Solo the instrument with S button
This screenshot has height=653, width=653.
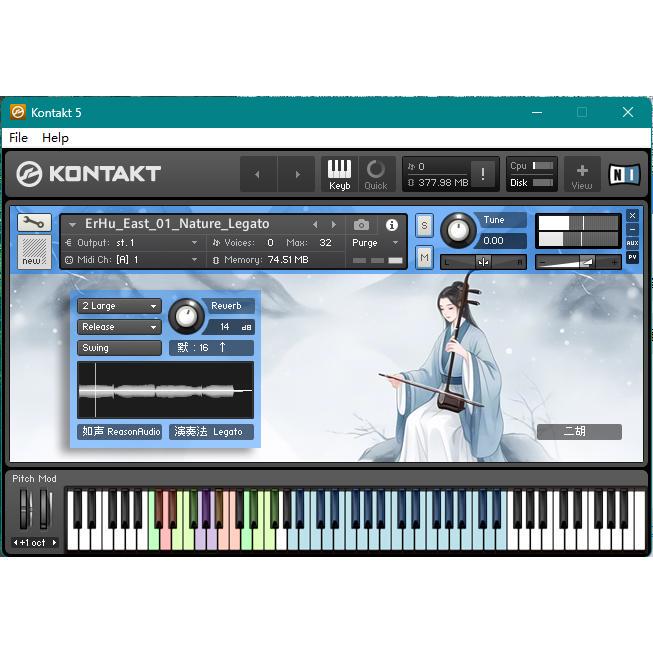point(424,226)
